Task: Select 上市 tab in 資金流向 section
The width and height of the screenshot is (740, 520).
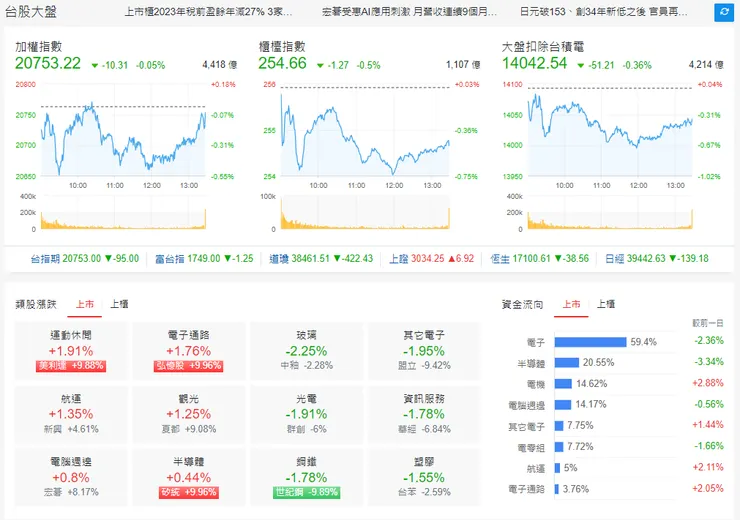Action: [x=571, y=304]
